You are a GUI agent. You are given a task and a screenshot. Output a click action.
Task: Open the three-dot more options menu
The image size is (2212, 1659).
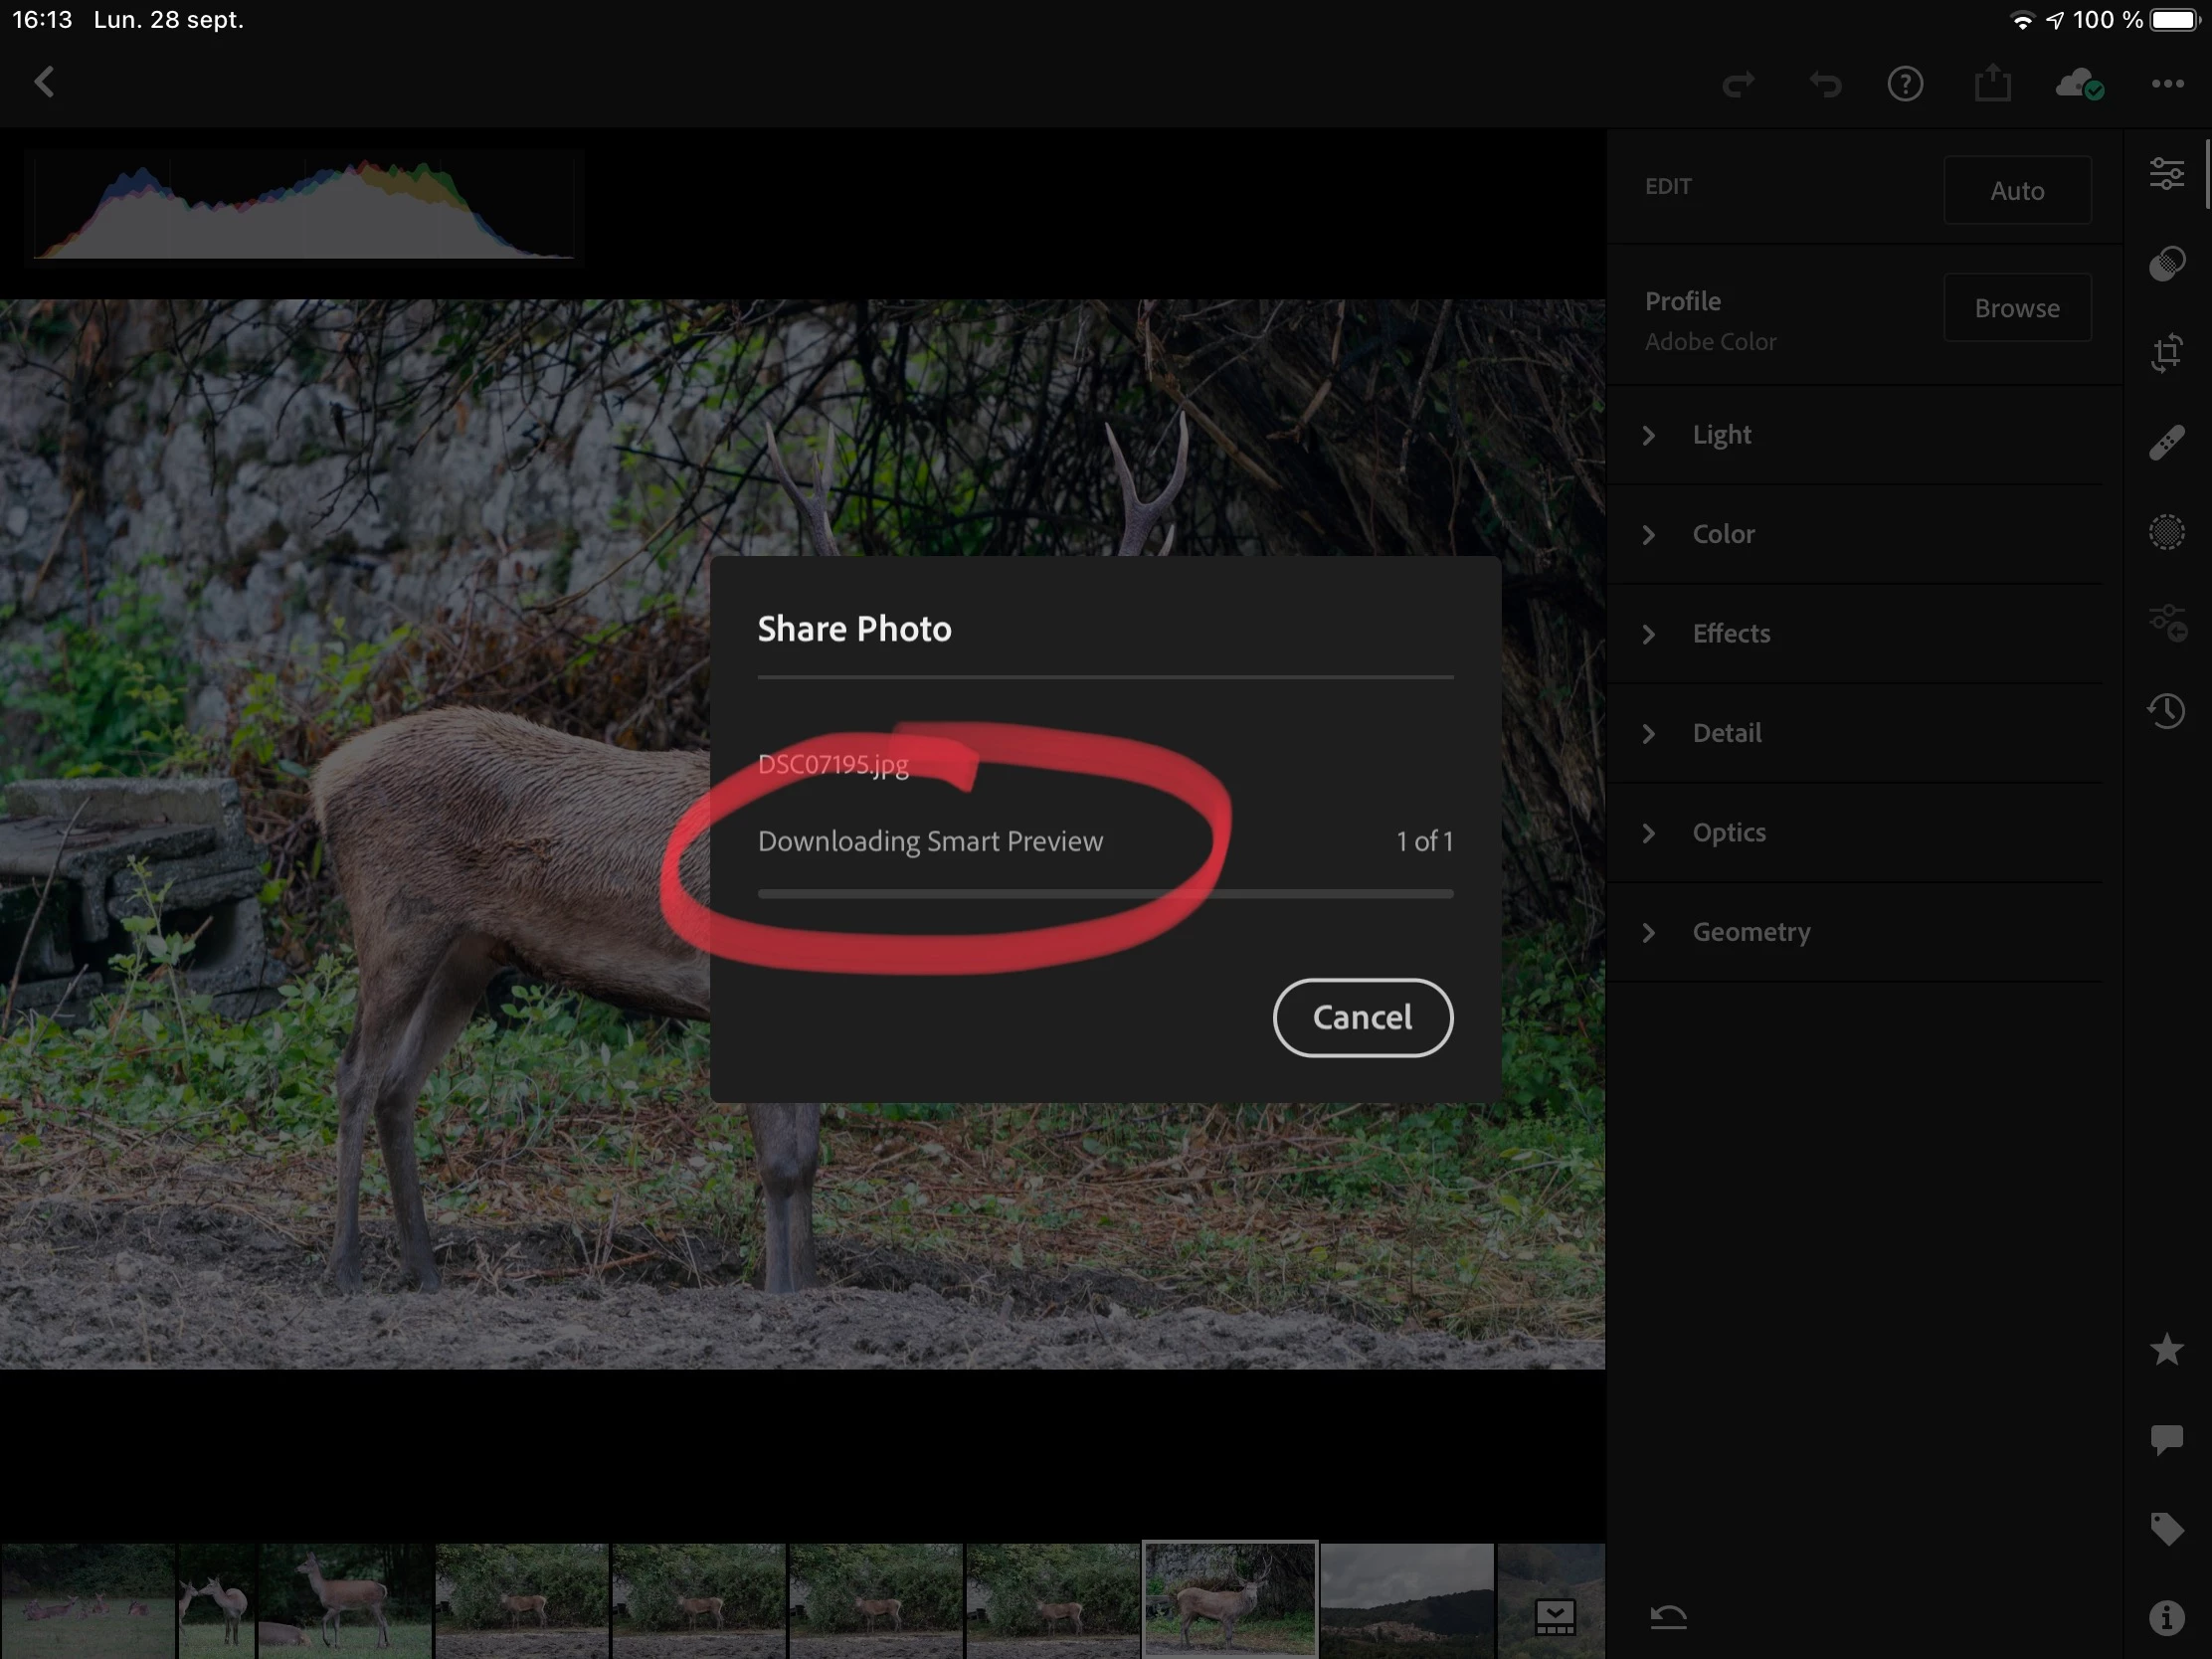(x=2167, y=84)
